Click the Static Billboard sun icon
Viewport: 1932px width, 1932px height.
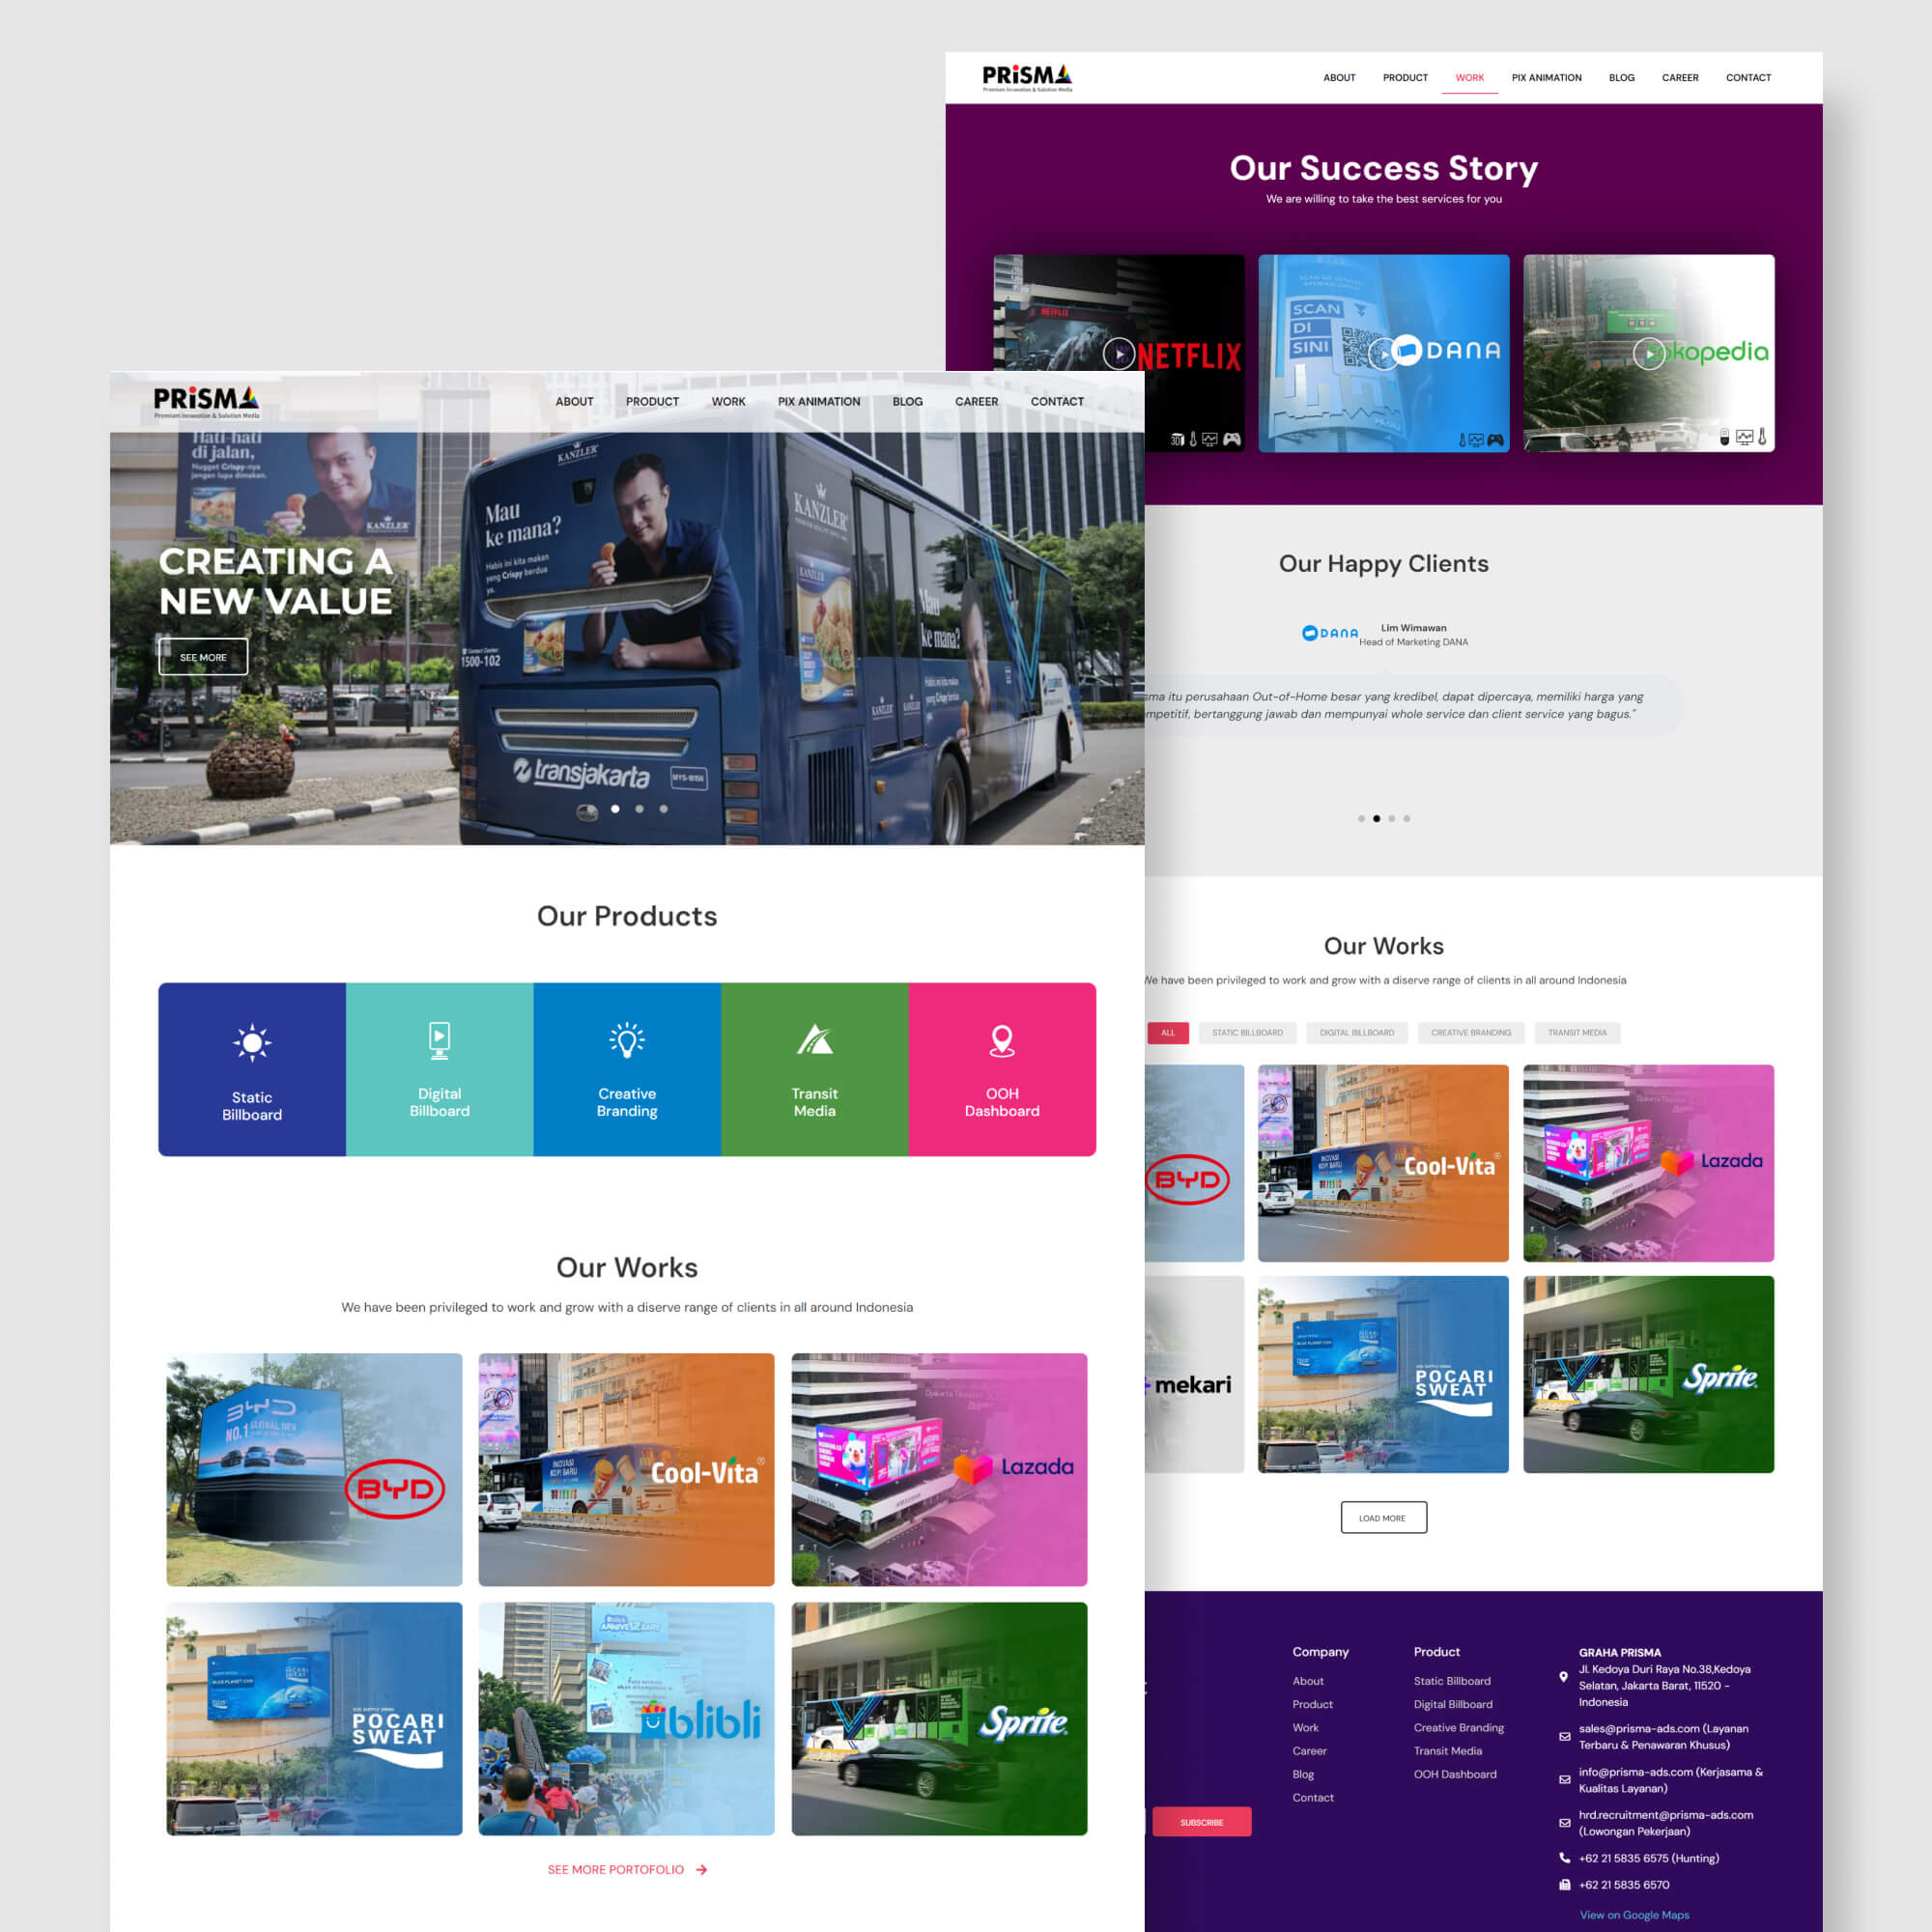point(252,1043)
